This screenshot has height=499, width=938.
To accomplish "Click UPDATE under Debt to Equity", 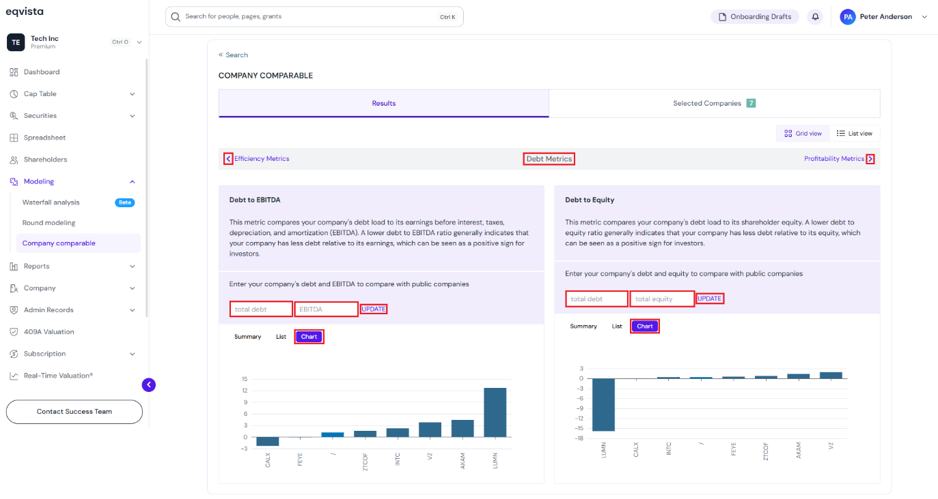I will (709, 298).
